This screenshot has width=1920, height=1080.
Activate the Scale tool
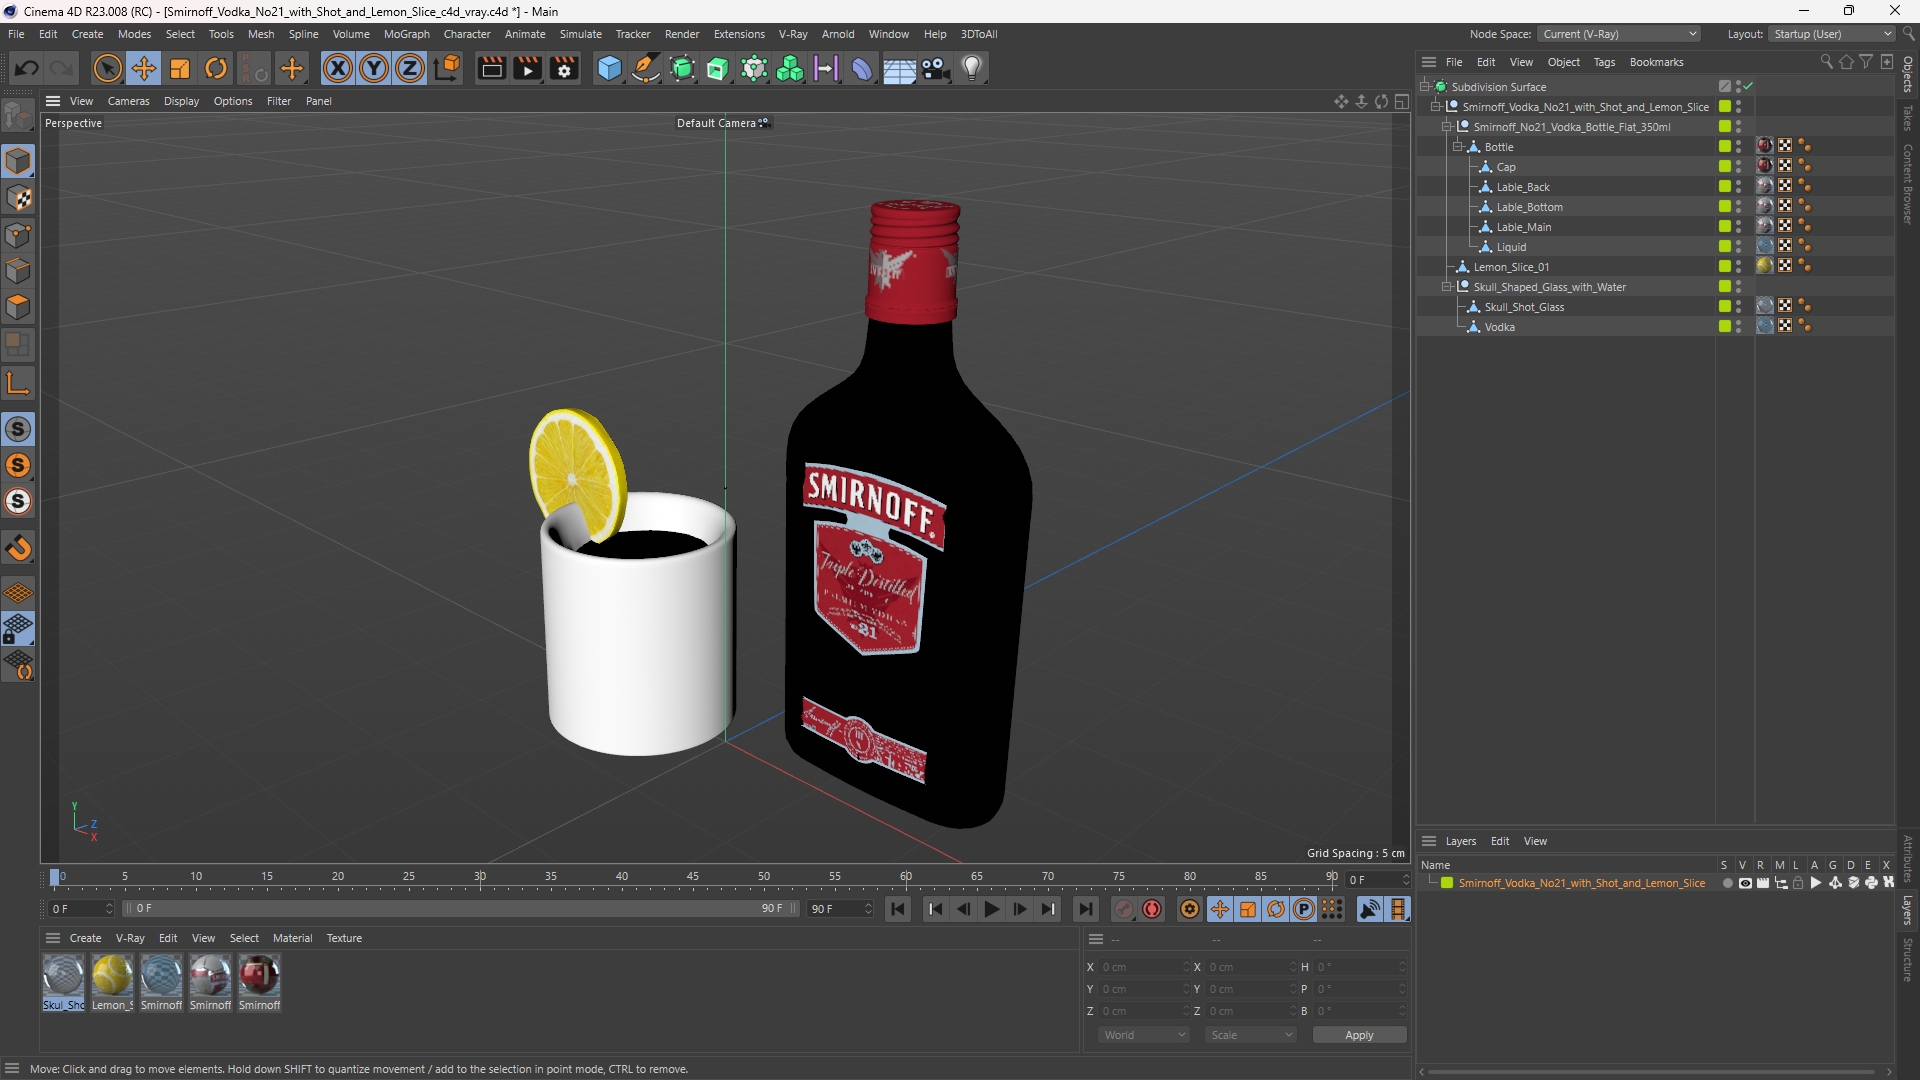click(x=180, y=68)
